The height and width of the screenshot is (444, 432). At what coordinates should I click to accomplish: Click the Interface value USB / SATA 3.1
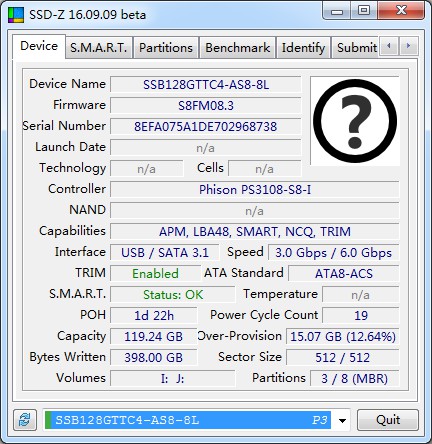[165, 253]
